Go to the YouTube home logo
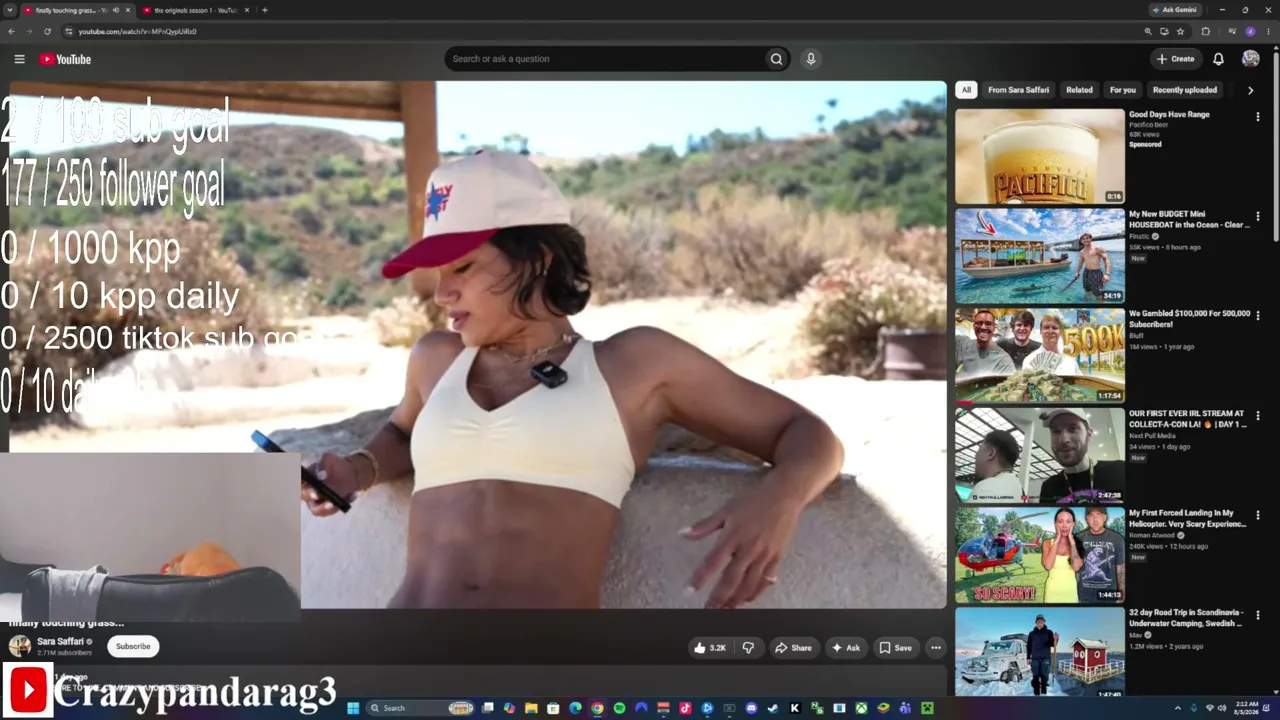The width and height of the screenshot is (1280, 720). (x=65, y=59)
